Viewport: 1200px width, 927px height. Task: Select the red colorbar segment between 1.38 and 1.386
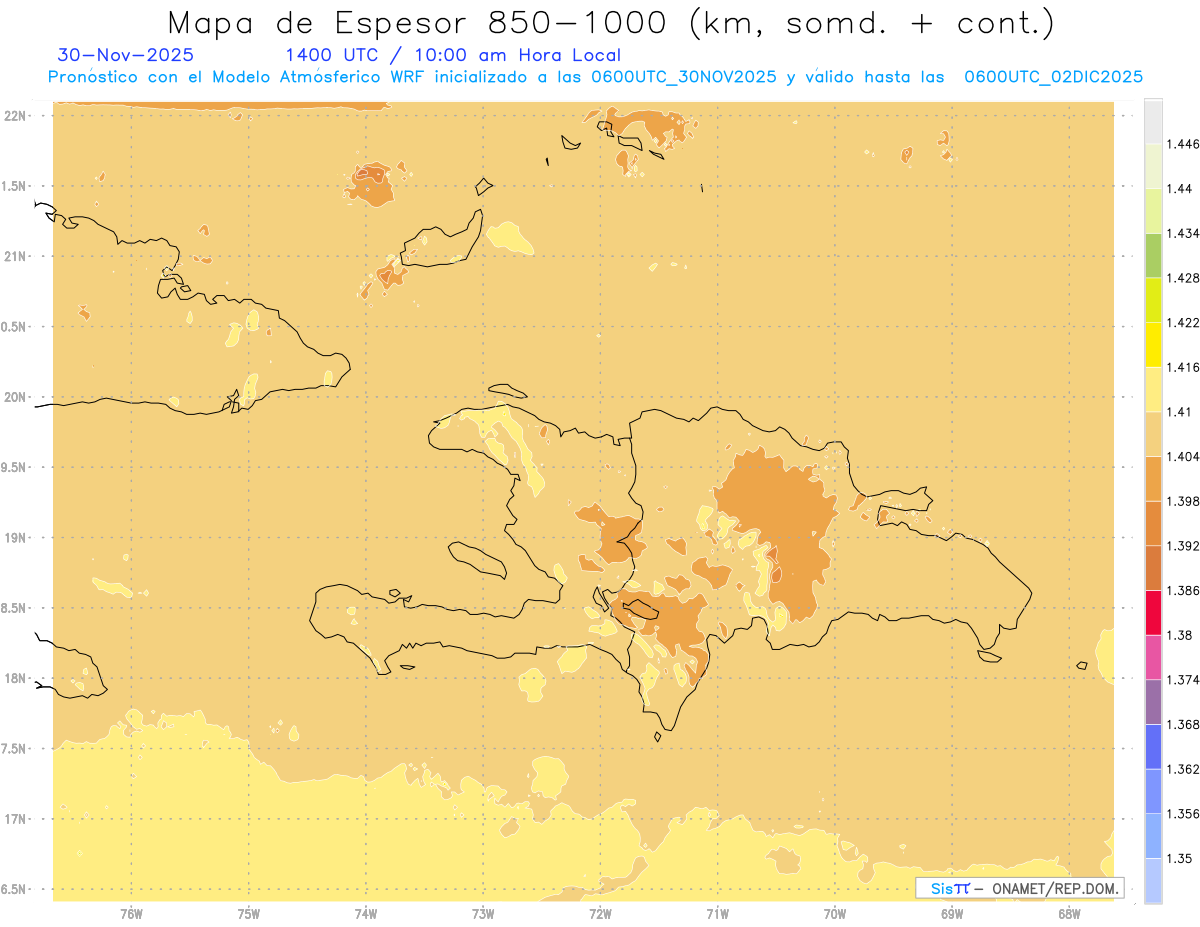1153,613
